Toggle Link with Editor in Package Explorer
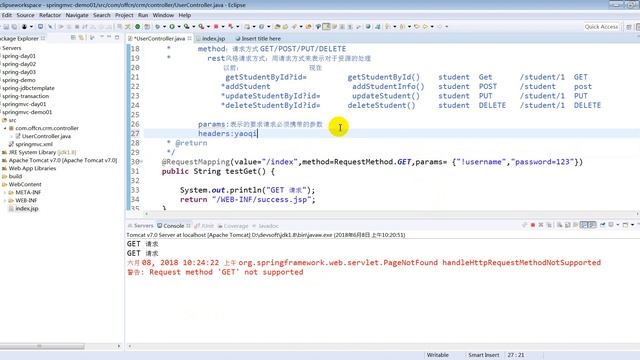This screenshot has width=640, height=360. [81, 37]
